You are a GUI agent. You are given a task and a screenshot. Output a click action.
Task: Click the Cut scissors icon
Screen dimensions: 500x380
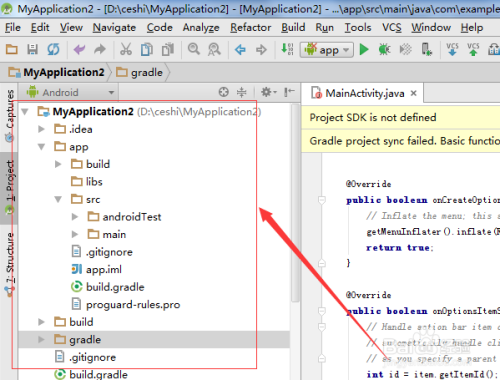click(x=126, y=50)
